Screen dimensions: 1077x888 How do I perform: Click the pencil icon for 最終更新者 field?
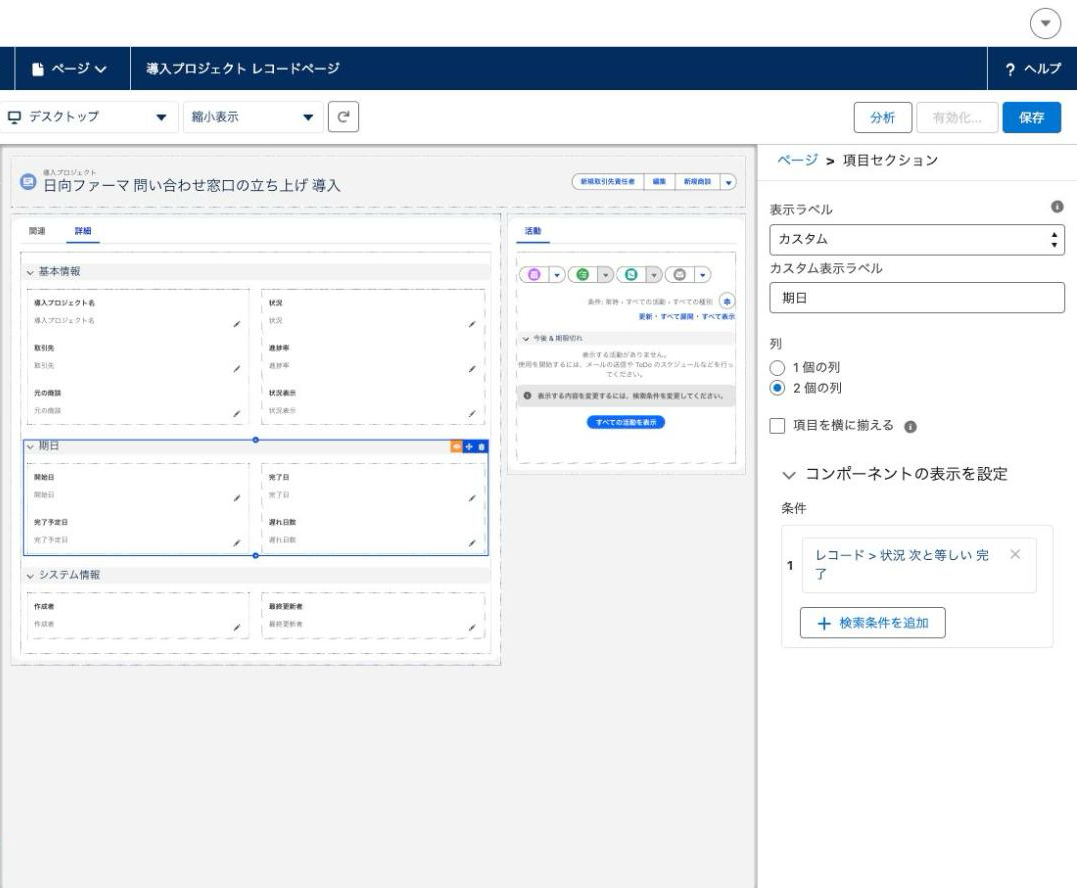pyautogui.click(x=472, y=627)
